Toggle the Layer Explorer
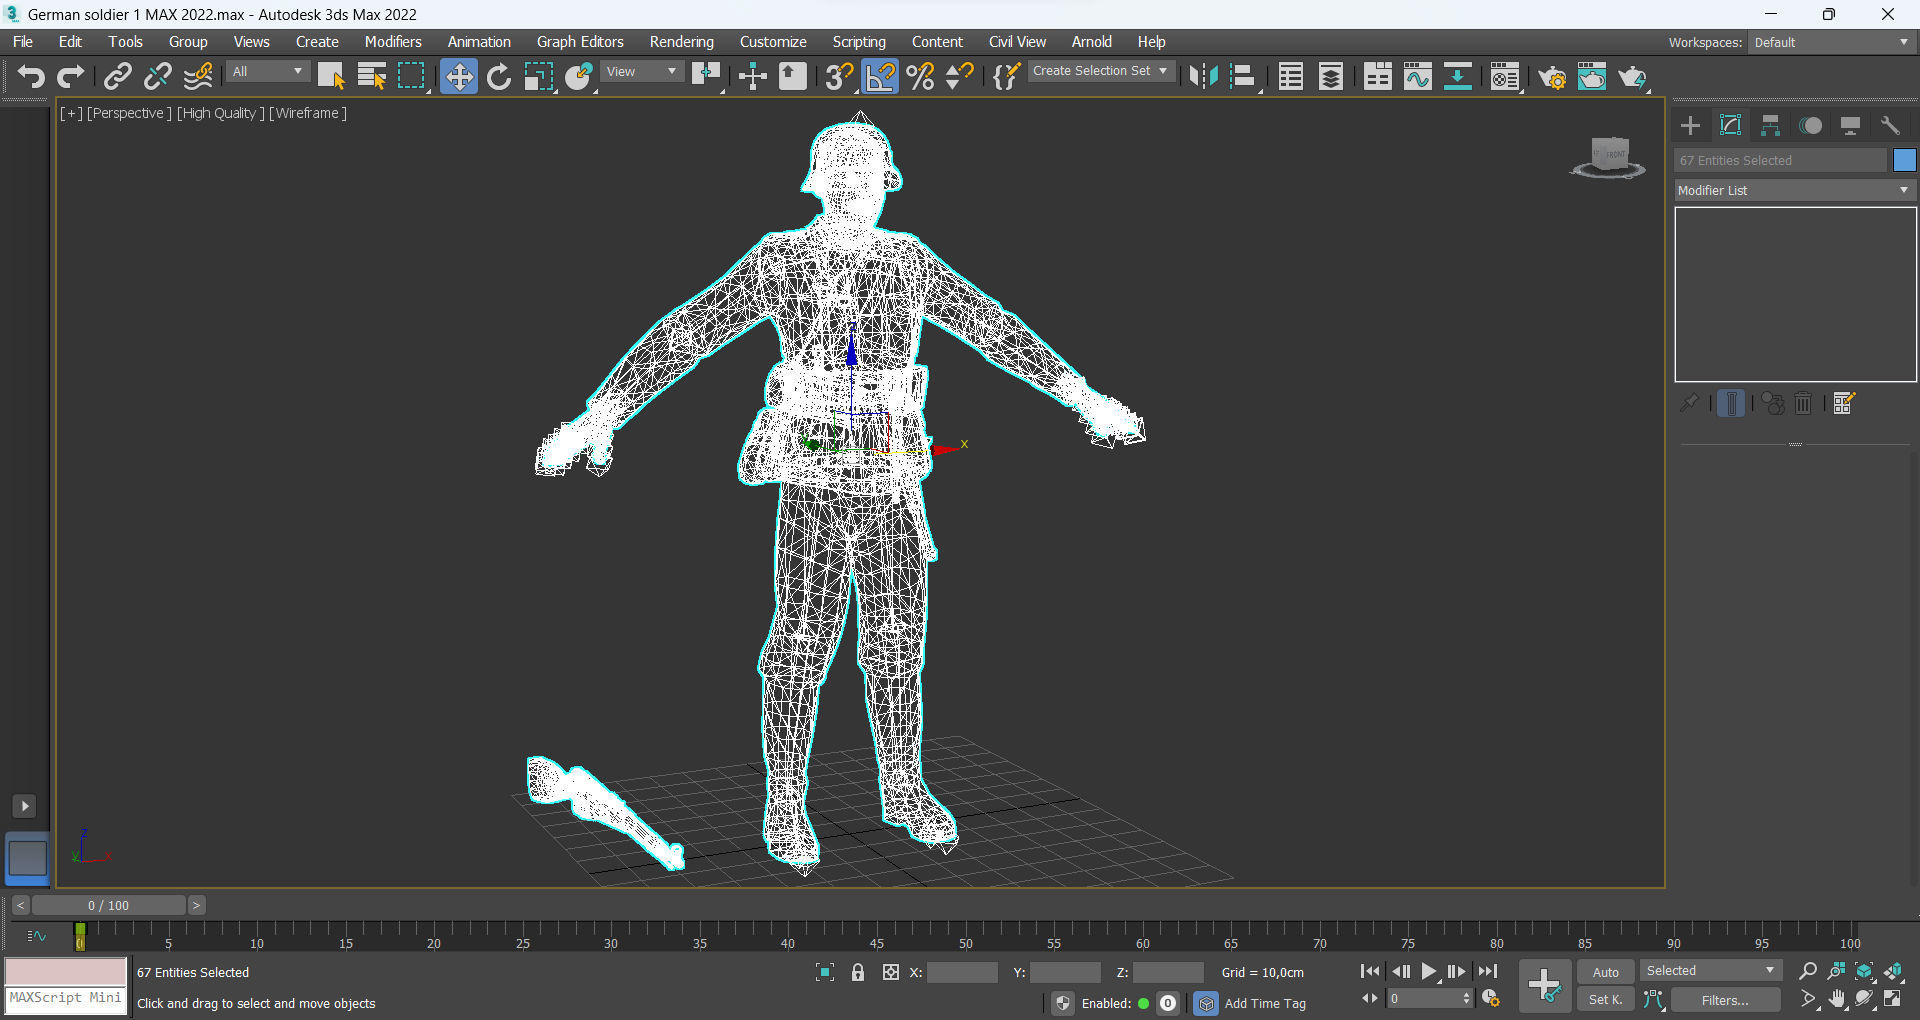Screen dimensions: 1920x1020 click(1331, 76)
